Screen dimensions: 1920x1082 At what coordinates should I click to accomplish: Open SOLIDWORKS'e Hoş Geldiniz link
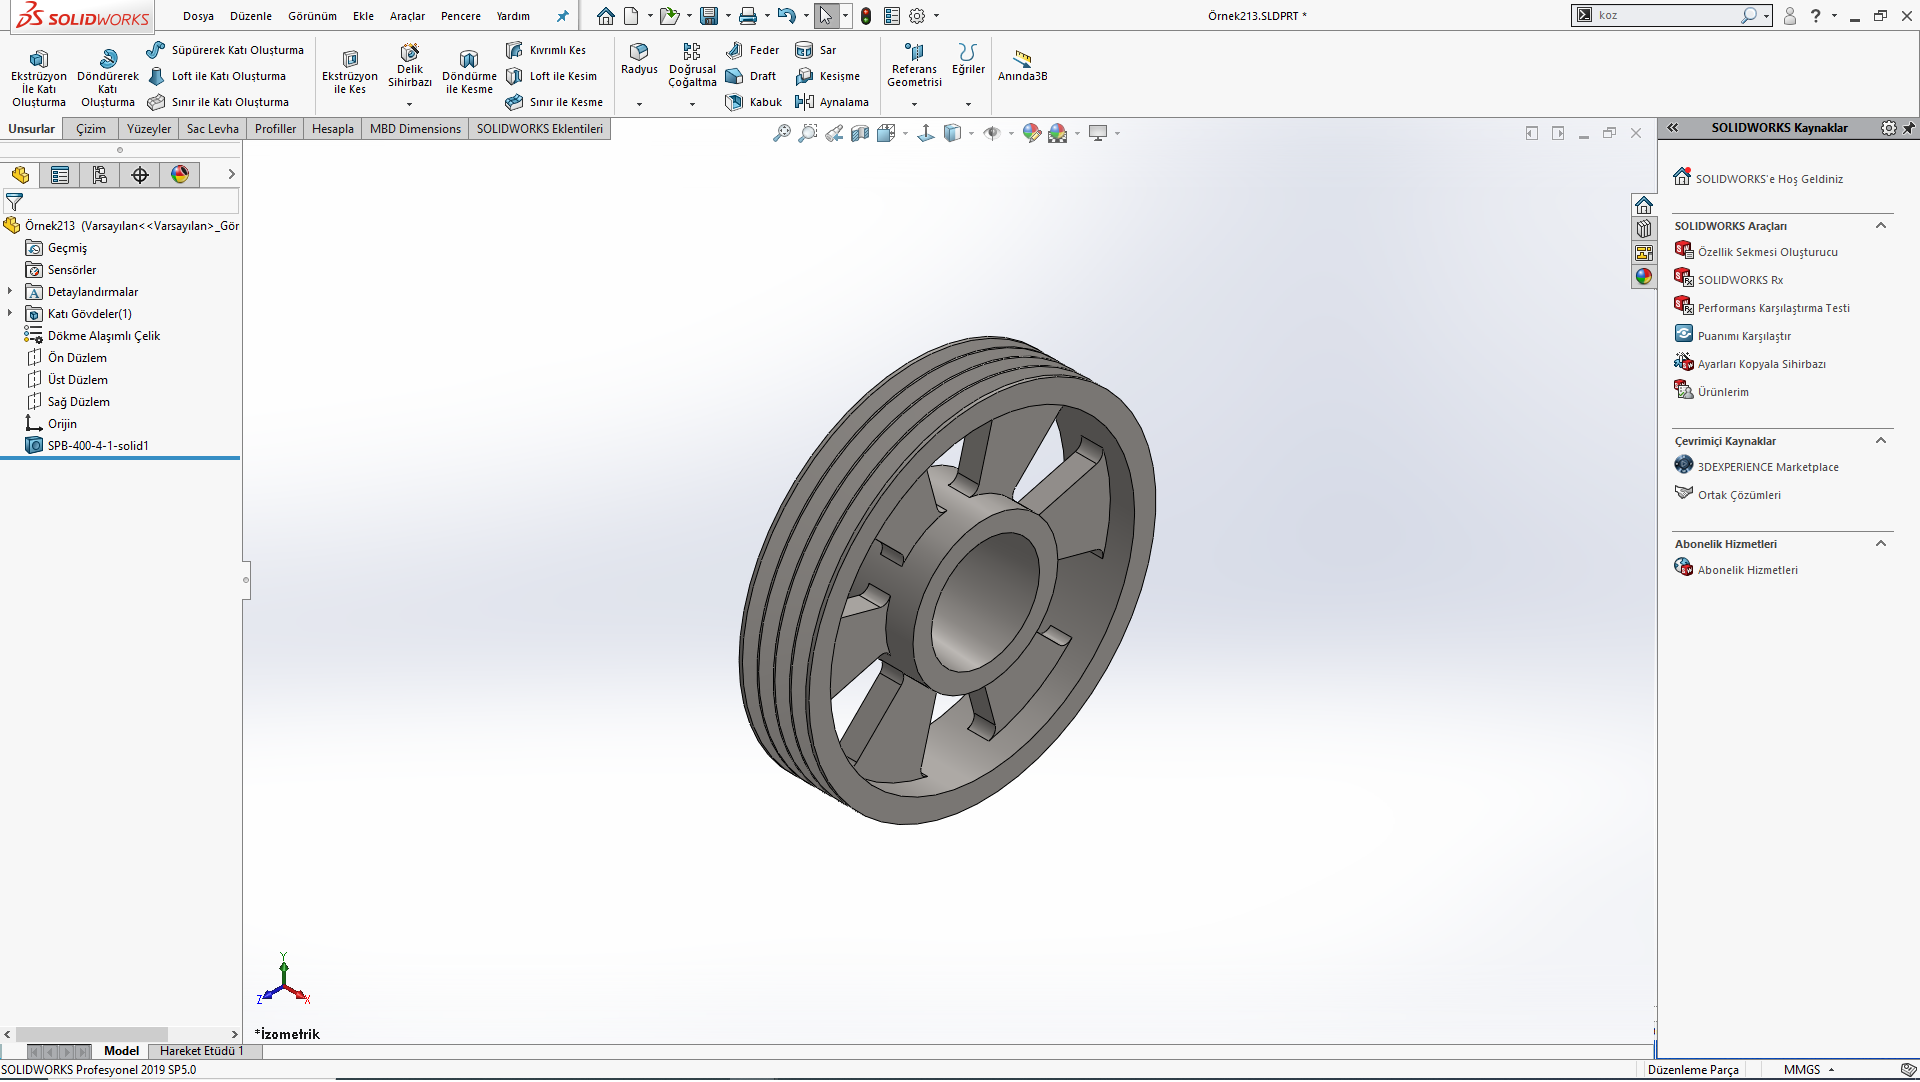(x=1769, y=179)
